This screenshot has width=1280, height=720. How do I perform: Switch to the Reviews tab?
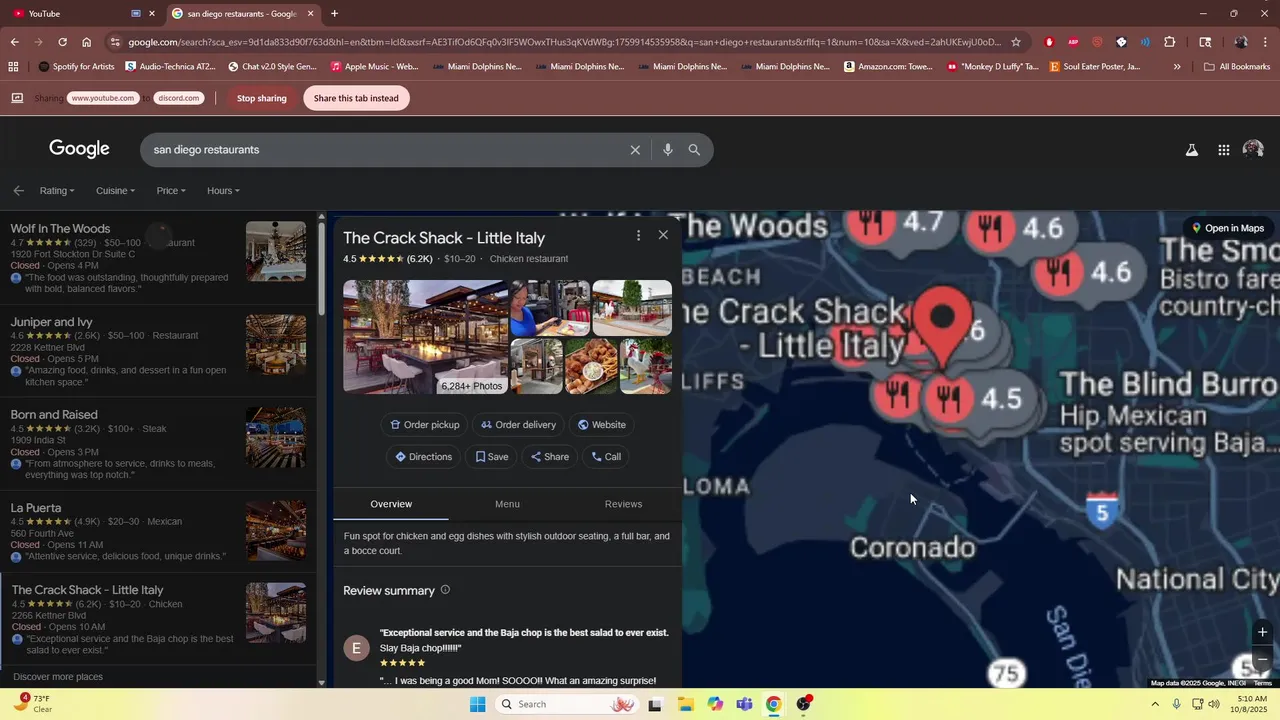pos(623,504)
